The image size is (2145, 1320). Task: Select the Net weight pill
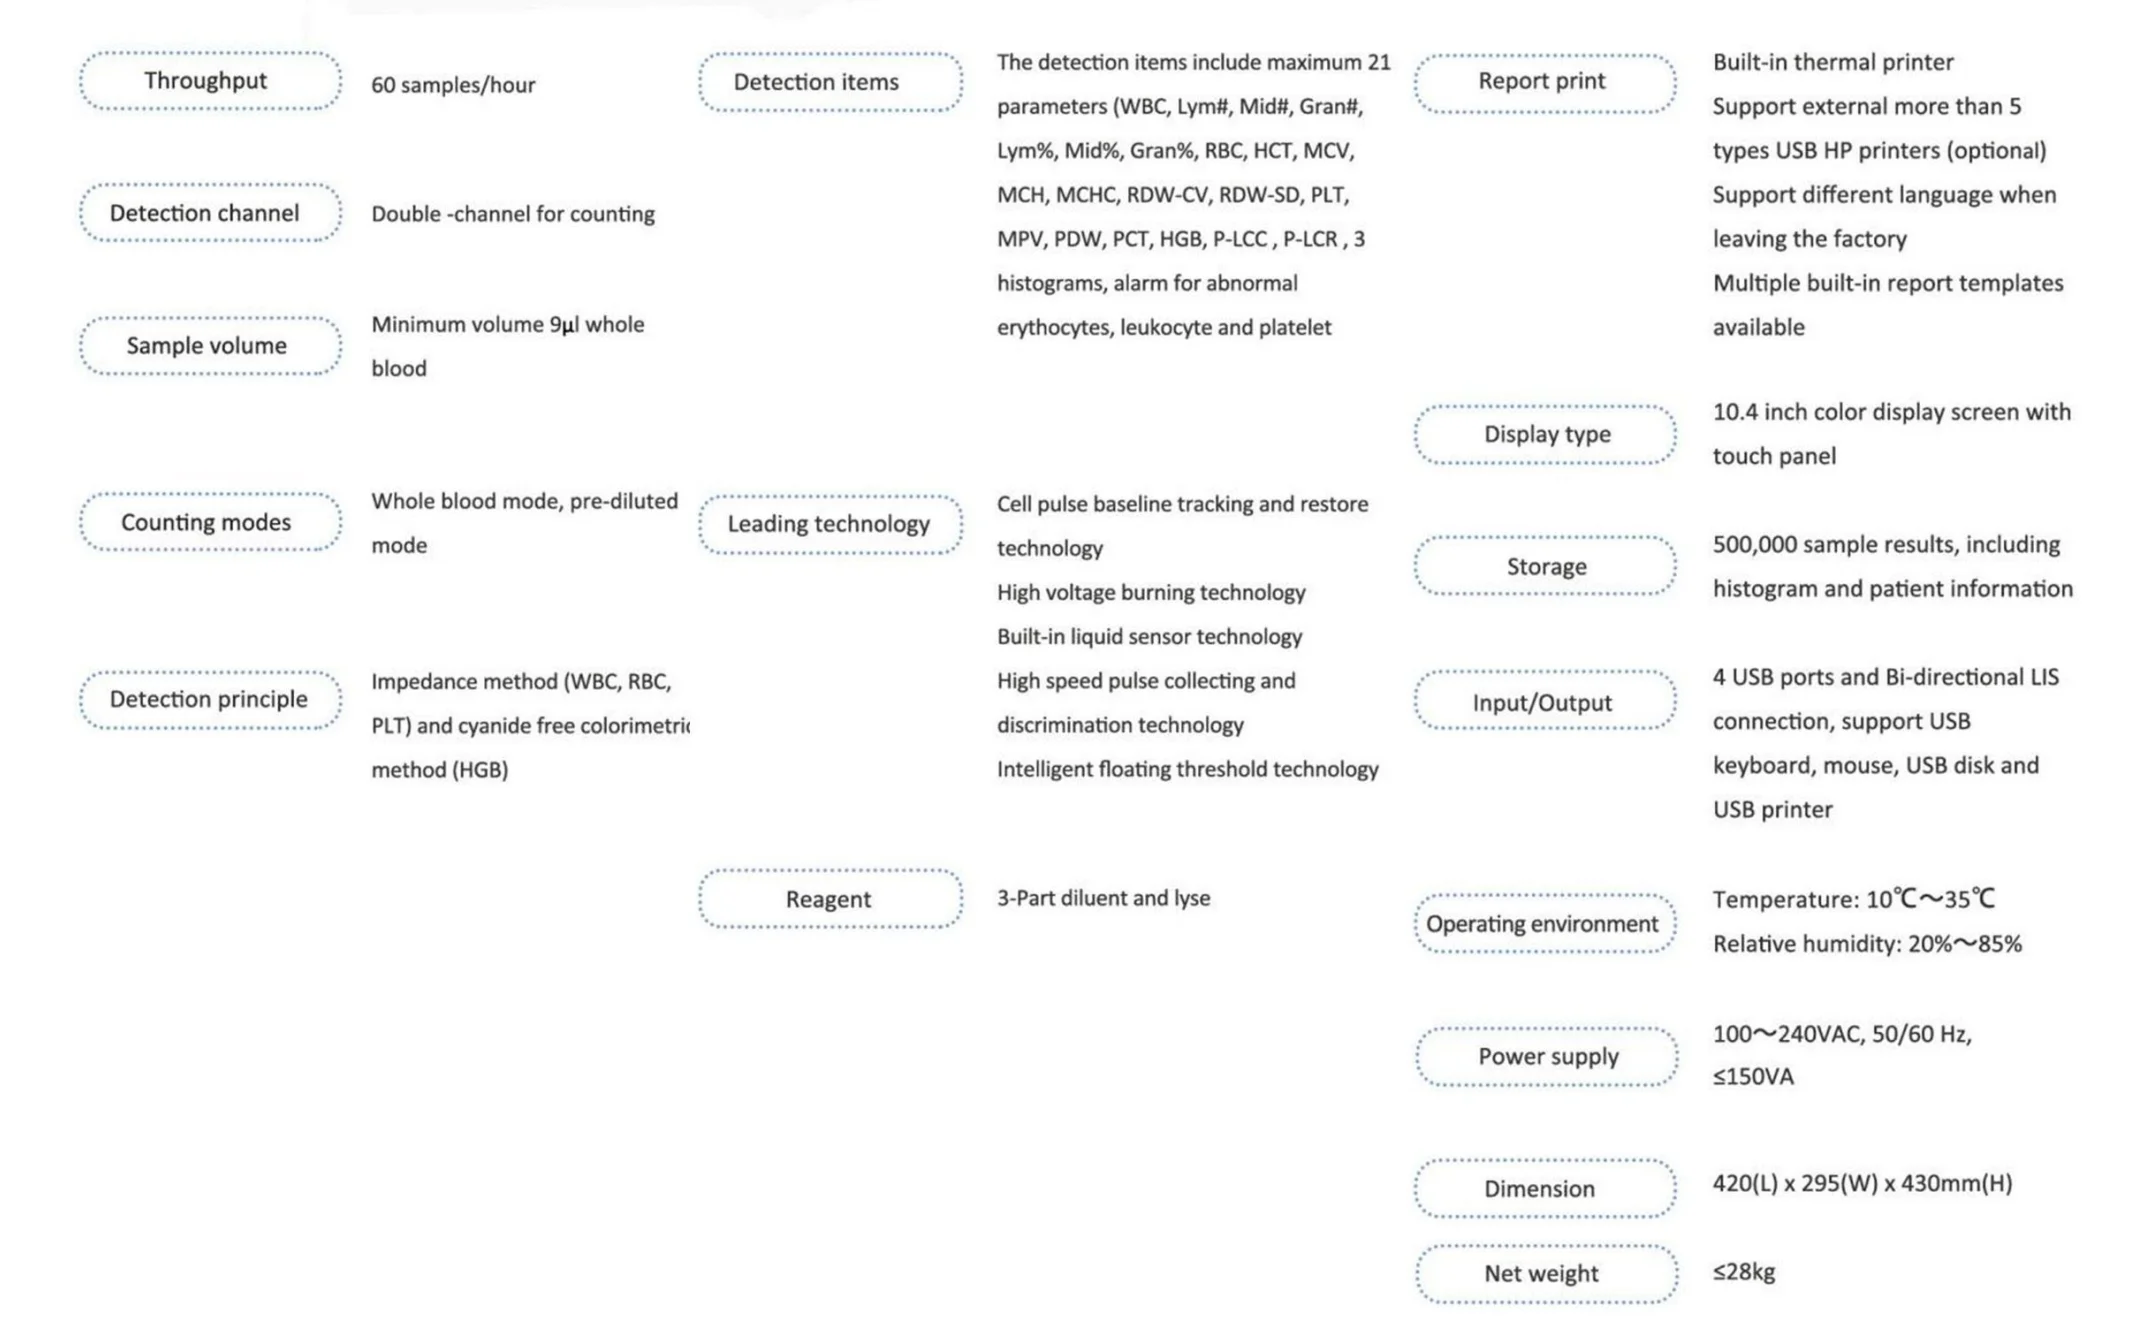tap(1547, 1274)
